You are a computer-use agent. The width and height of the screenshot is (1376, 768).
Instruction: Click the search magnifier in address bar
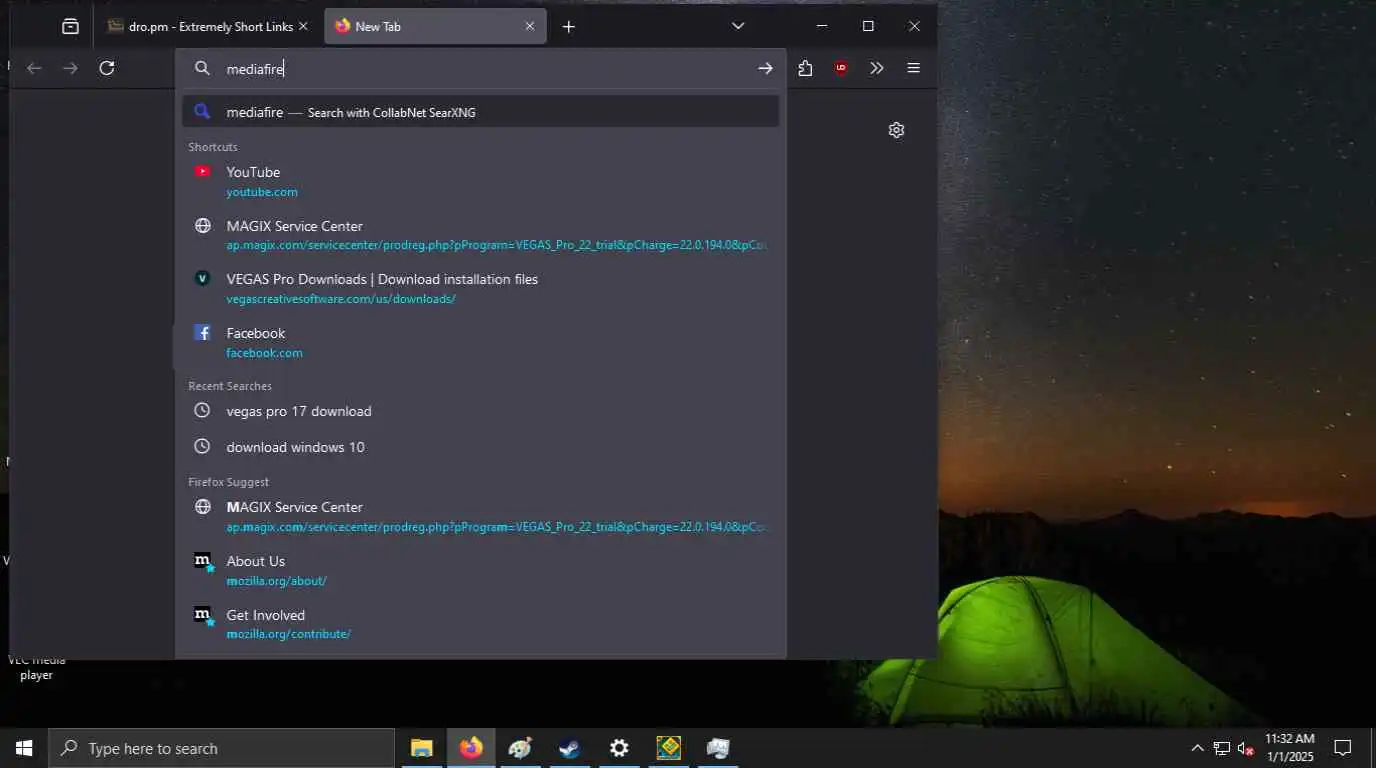point(202,68)
